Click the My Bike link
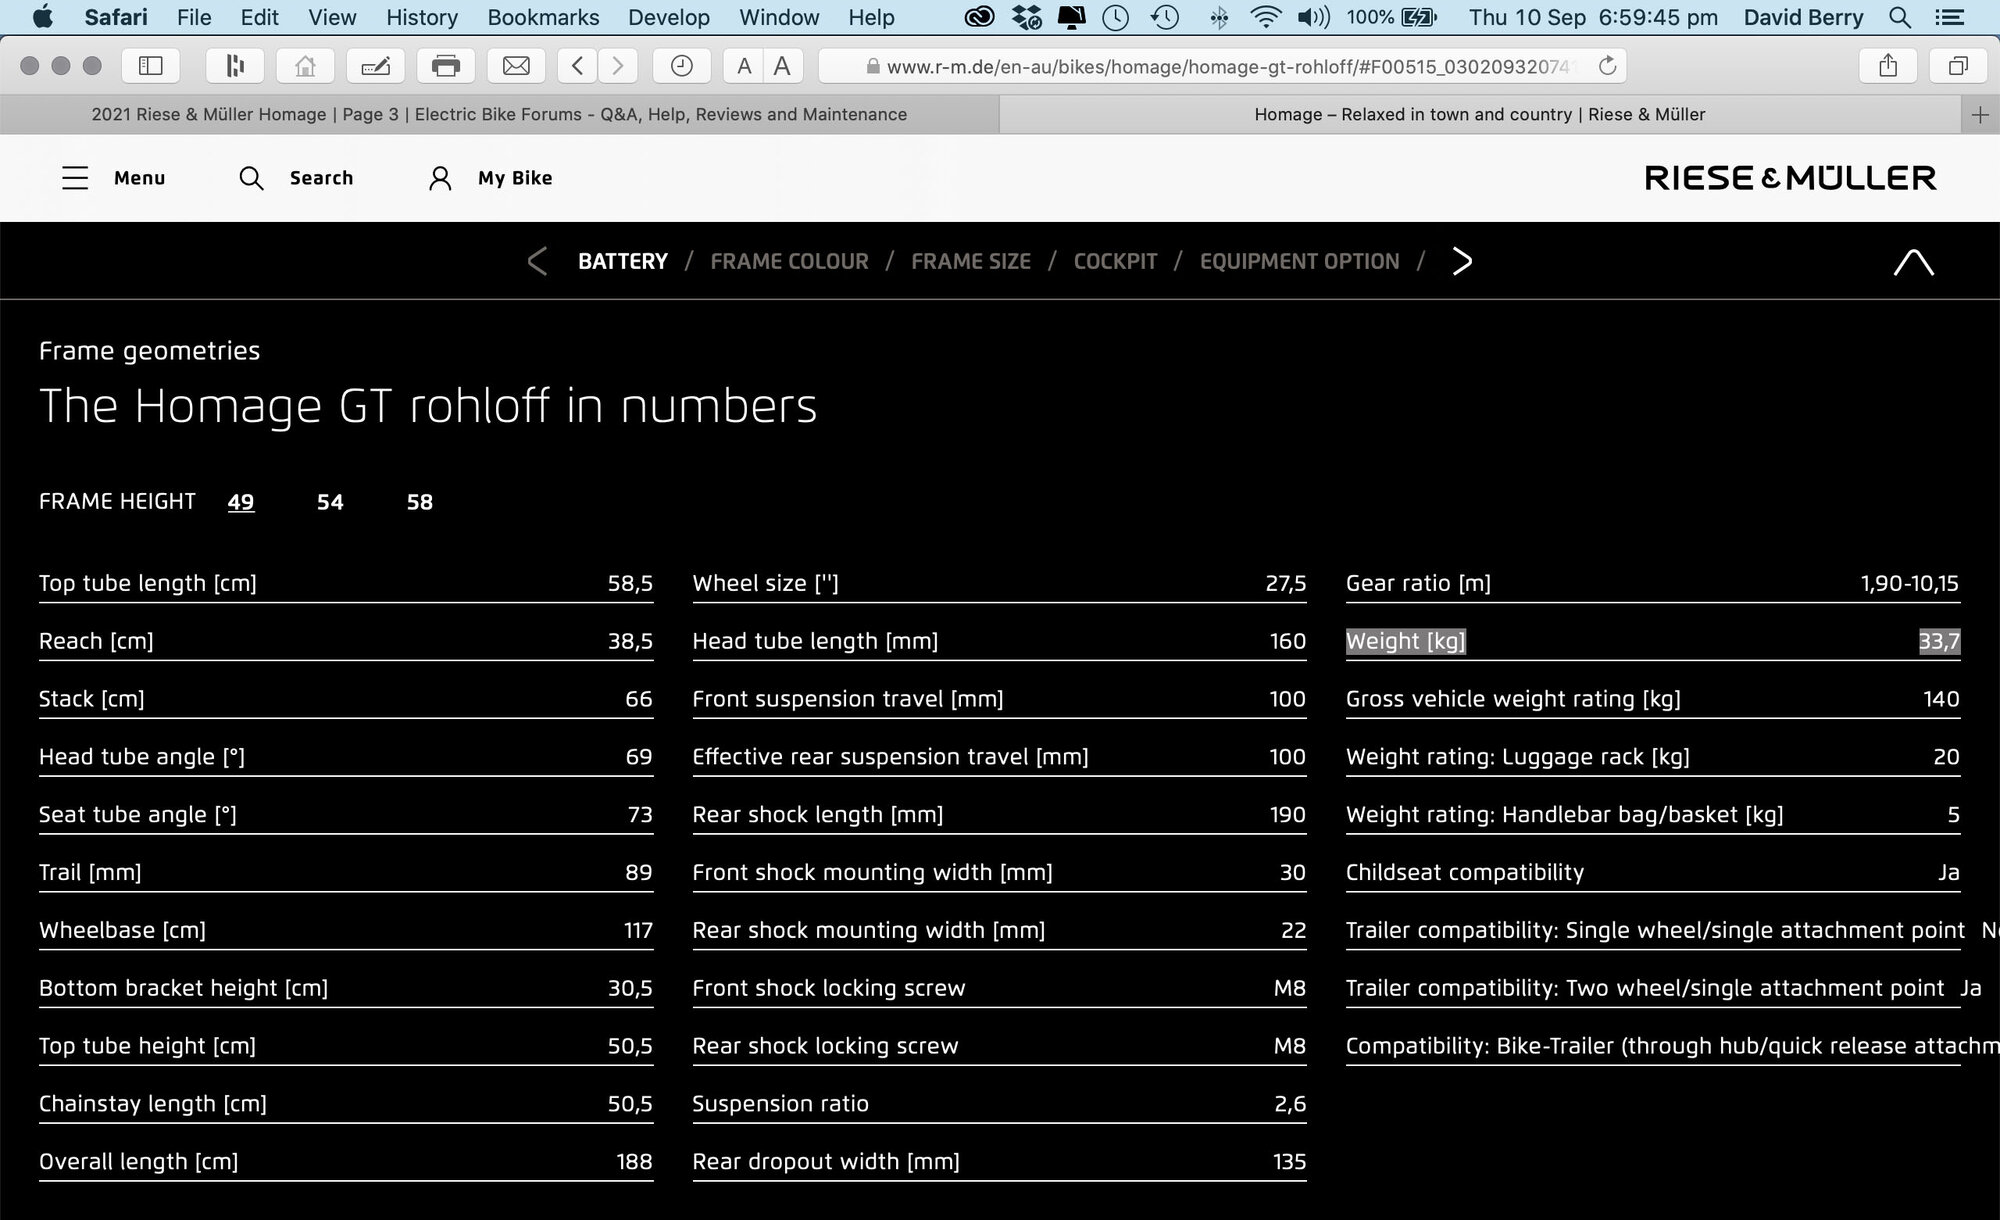The image size is (2000, 1220). pos(514,178)
